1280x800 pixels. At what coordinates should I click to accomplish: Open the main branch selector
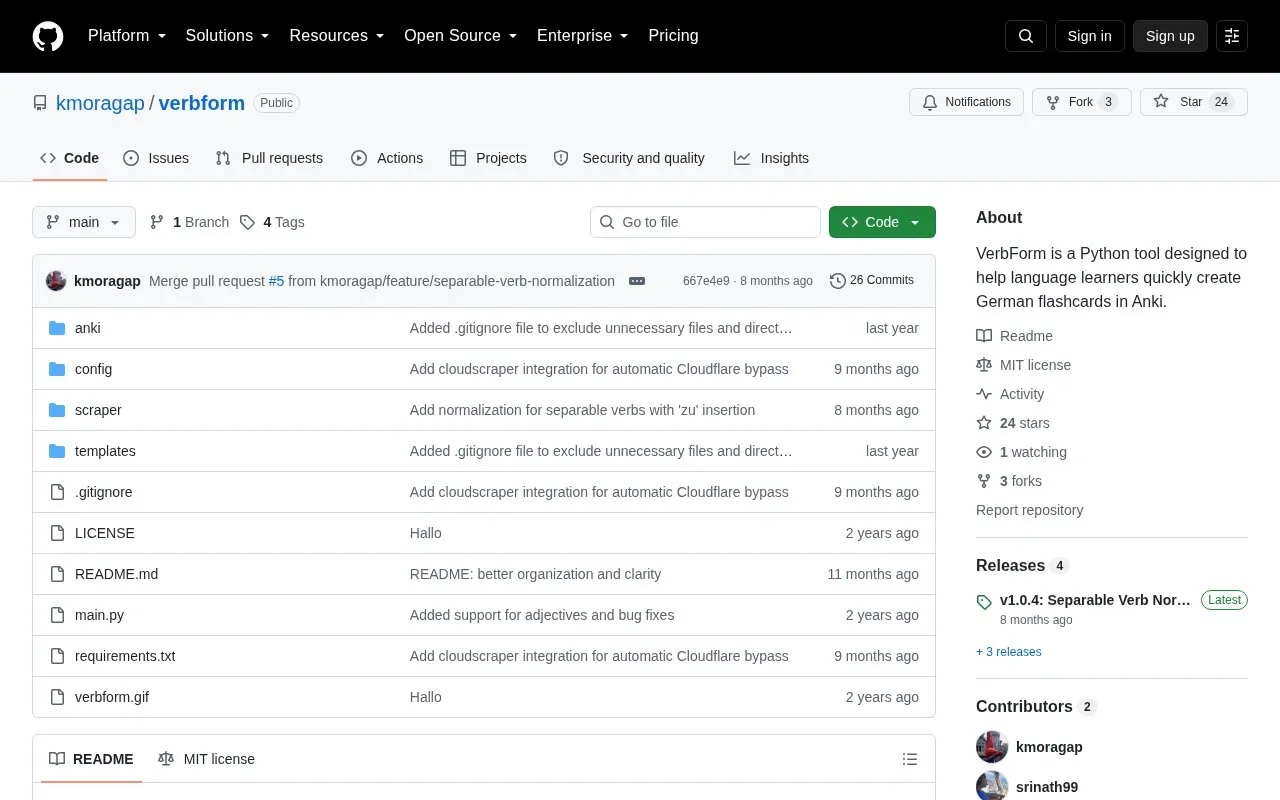[x=84, y=222]
